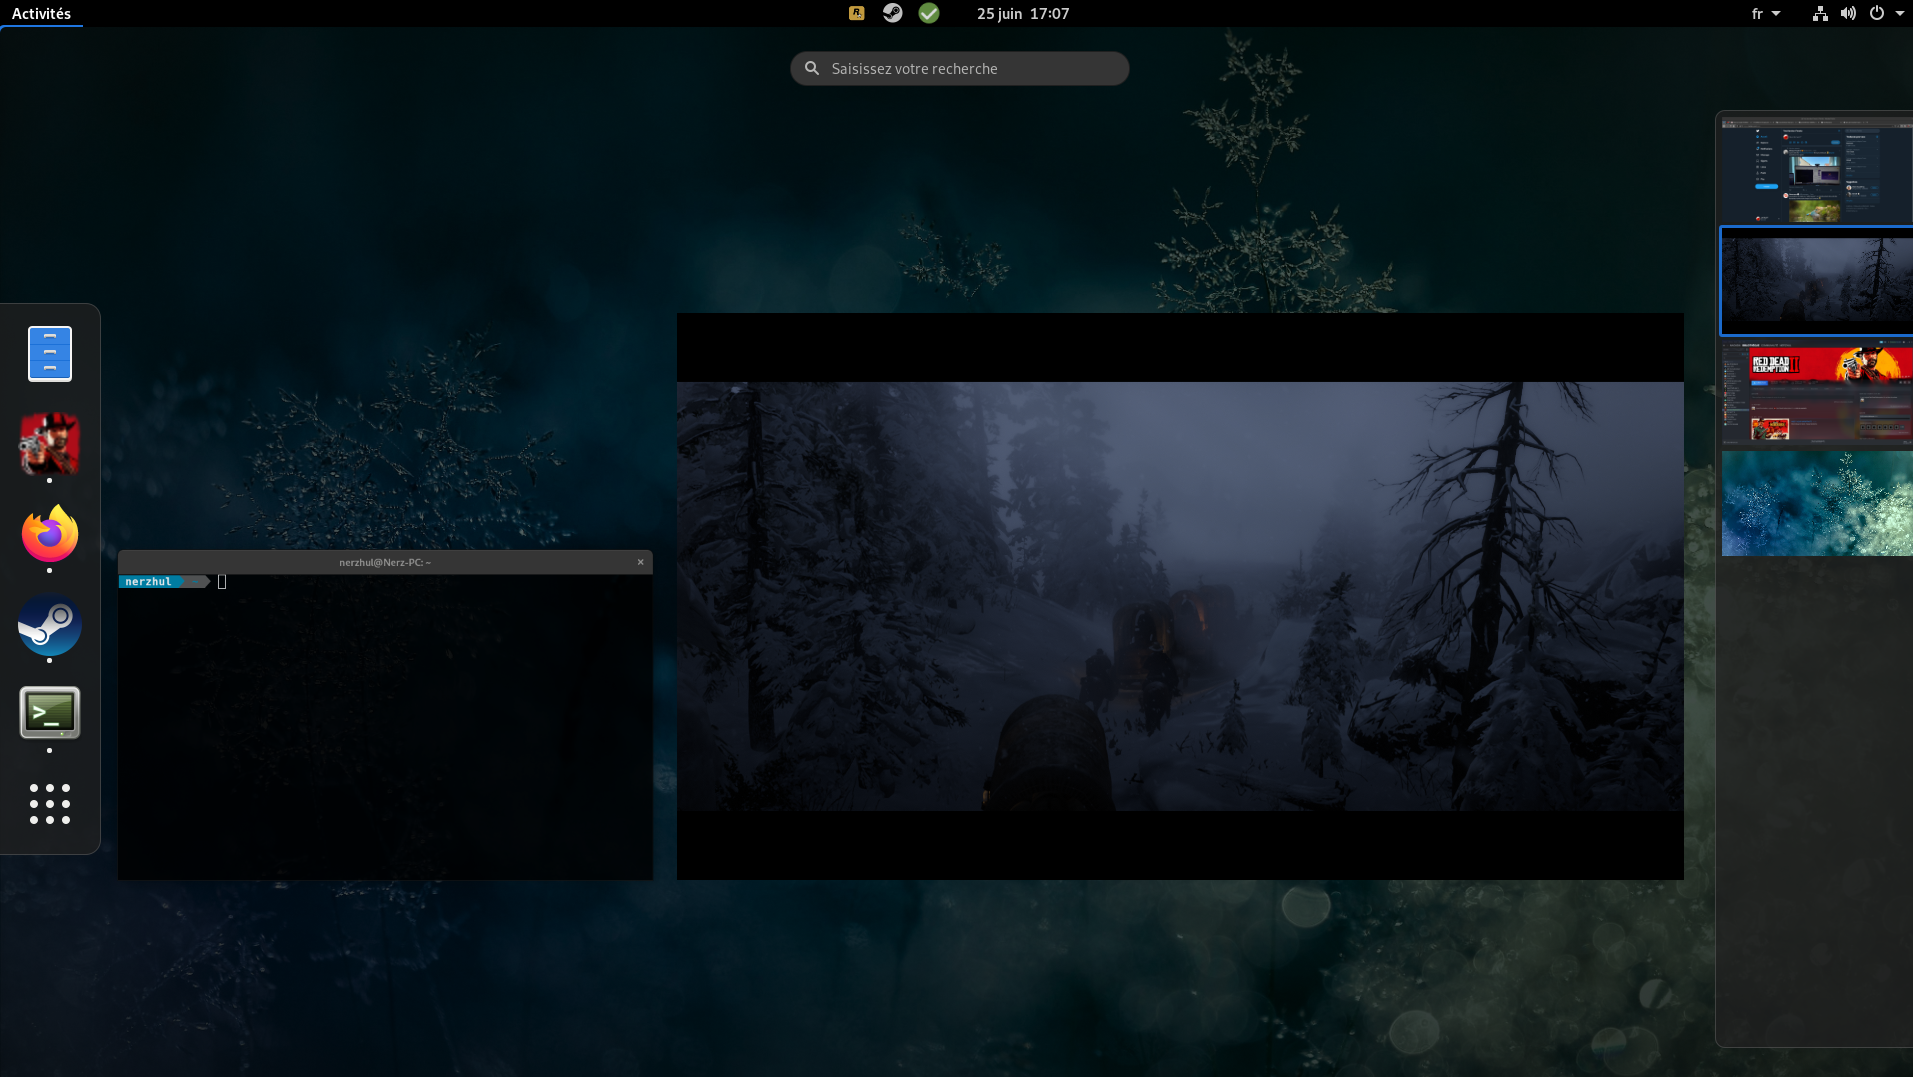Screen dimensions: 1913x1077
Task: Click the Activités button
Action: [x=41, y=13]
